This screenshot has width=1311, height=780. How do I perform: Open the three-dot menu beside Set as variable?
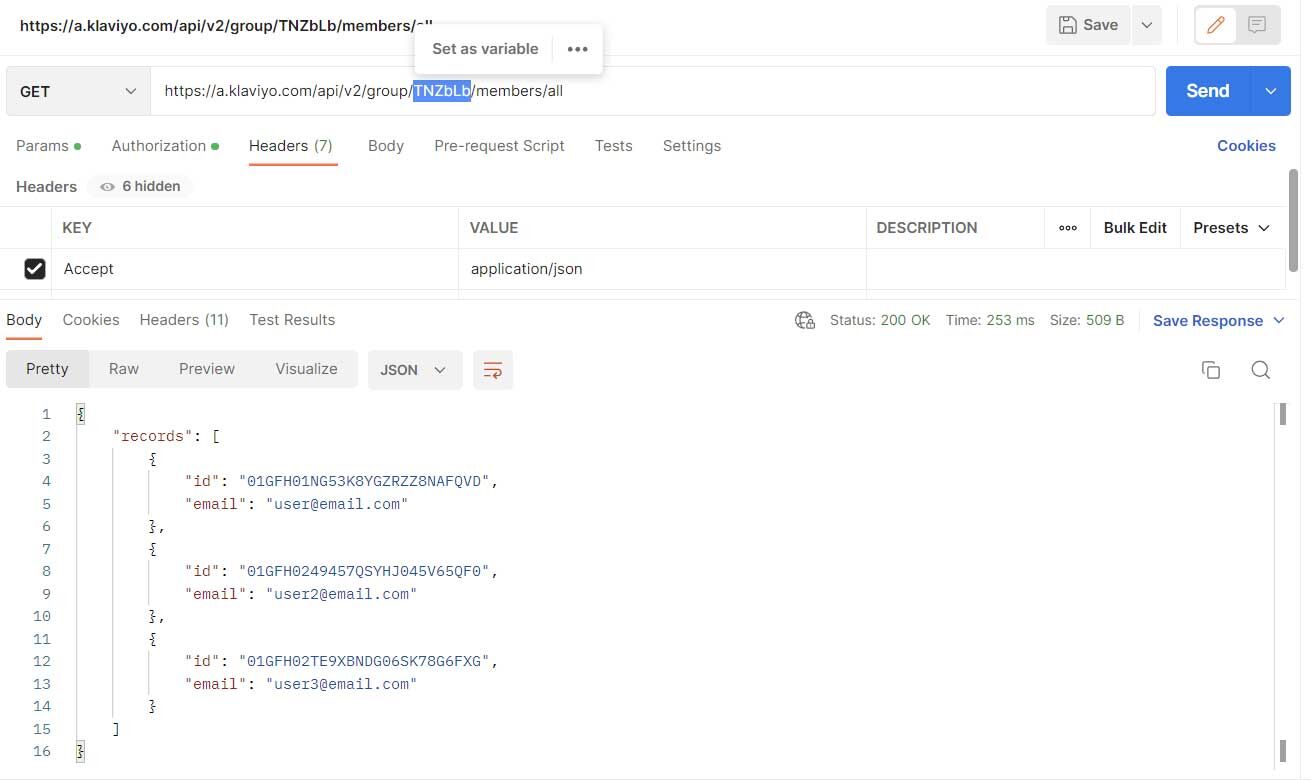tap(577, 48)
